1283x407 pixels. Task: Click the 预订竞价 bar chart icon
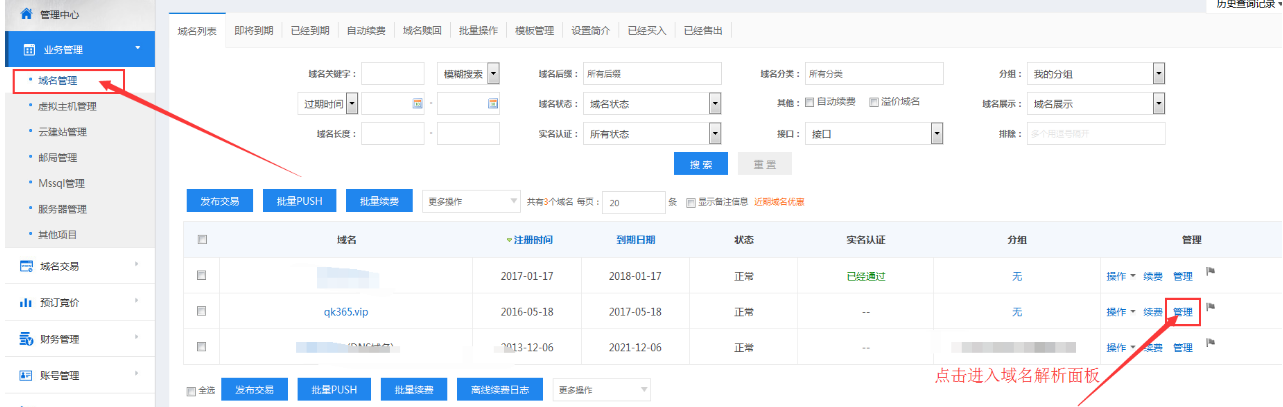(27, 302)
